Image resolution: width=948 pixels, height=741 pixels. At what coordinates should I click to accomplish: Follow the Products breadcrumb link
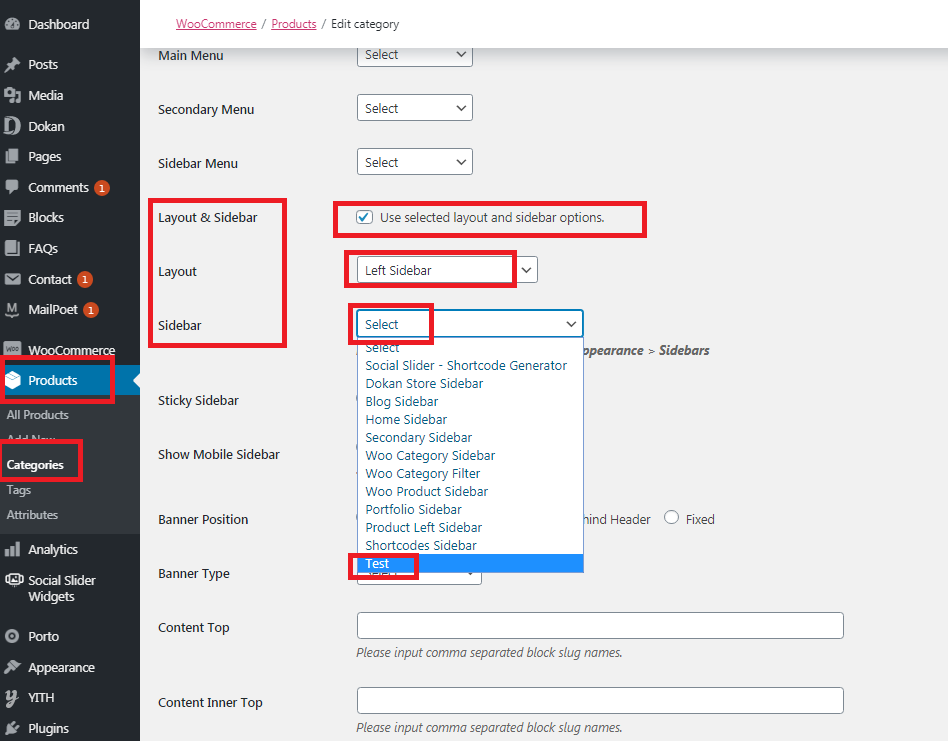click(294, 24)
